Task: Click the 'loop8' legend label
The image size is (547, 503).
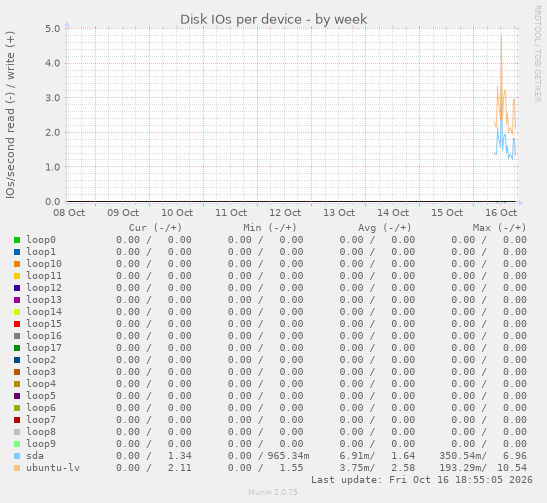Action: coord(41,432)
